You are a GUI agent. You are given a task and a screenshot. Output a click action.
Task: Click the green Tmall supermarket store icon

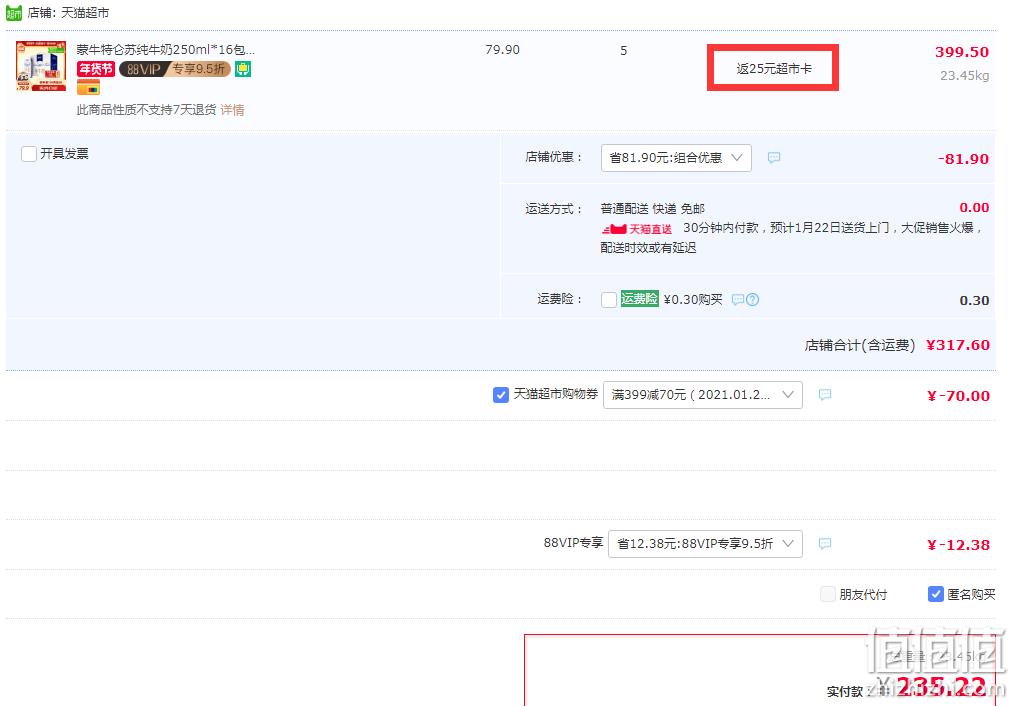click(x=14, y=12)
